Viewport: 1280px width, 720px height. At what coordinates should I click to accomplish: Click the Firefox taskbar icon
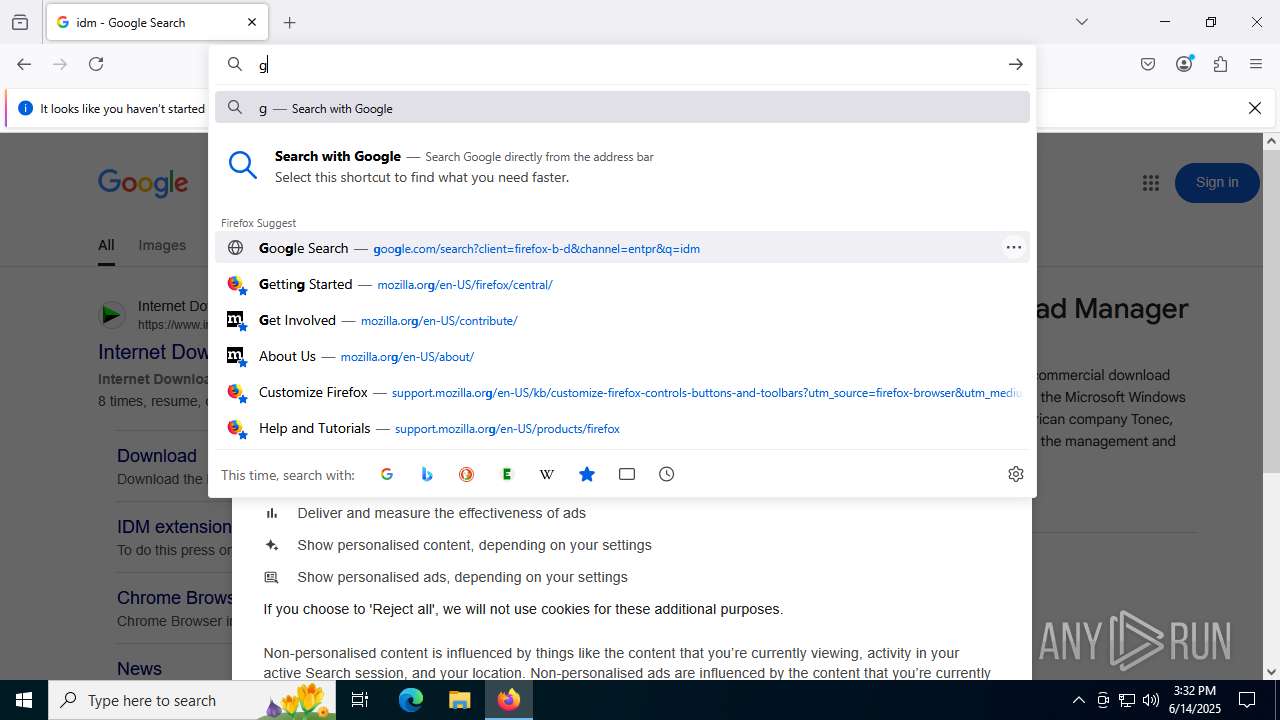pos(509,700)
